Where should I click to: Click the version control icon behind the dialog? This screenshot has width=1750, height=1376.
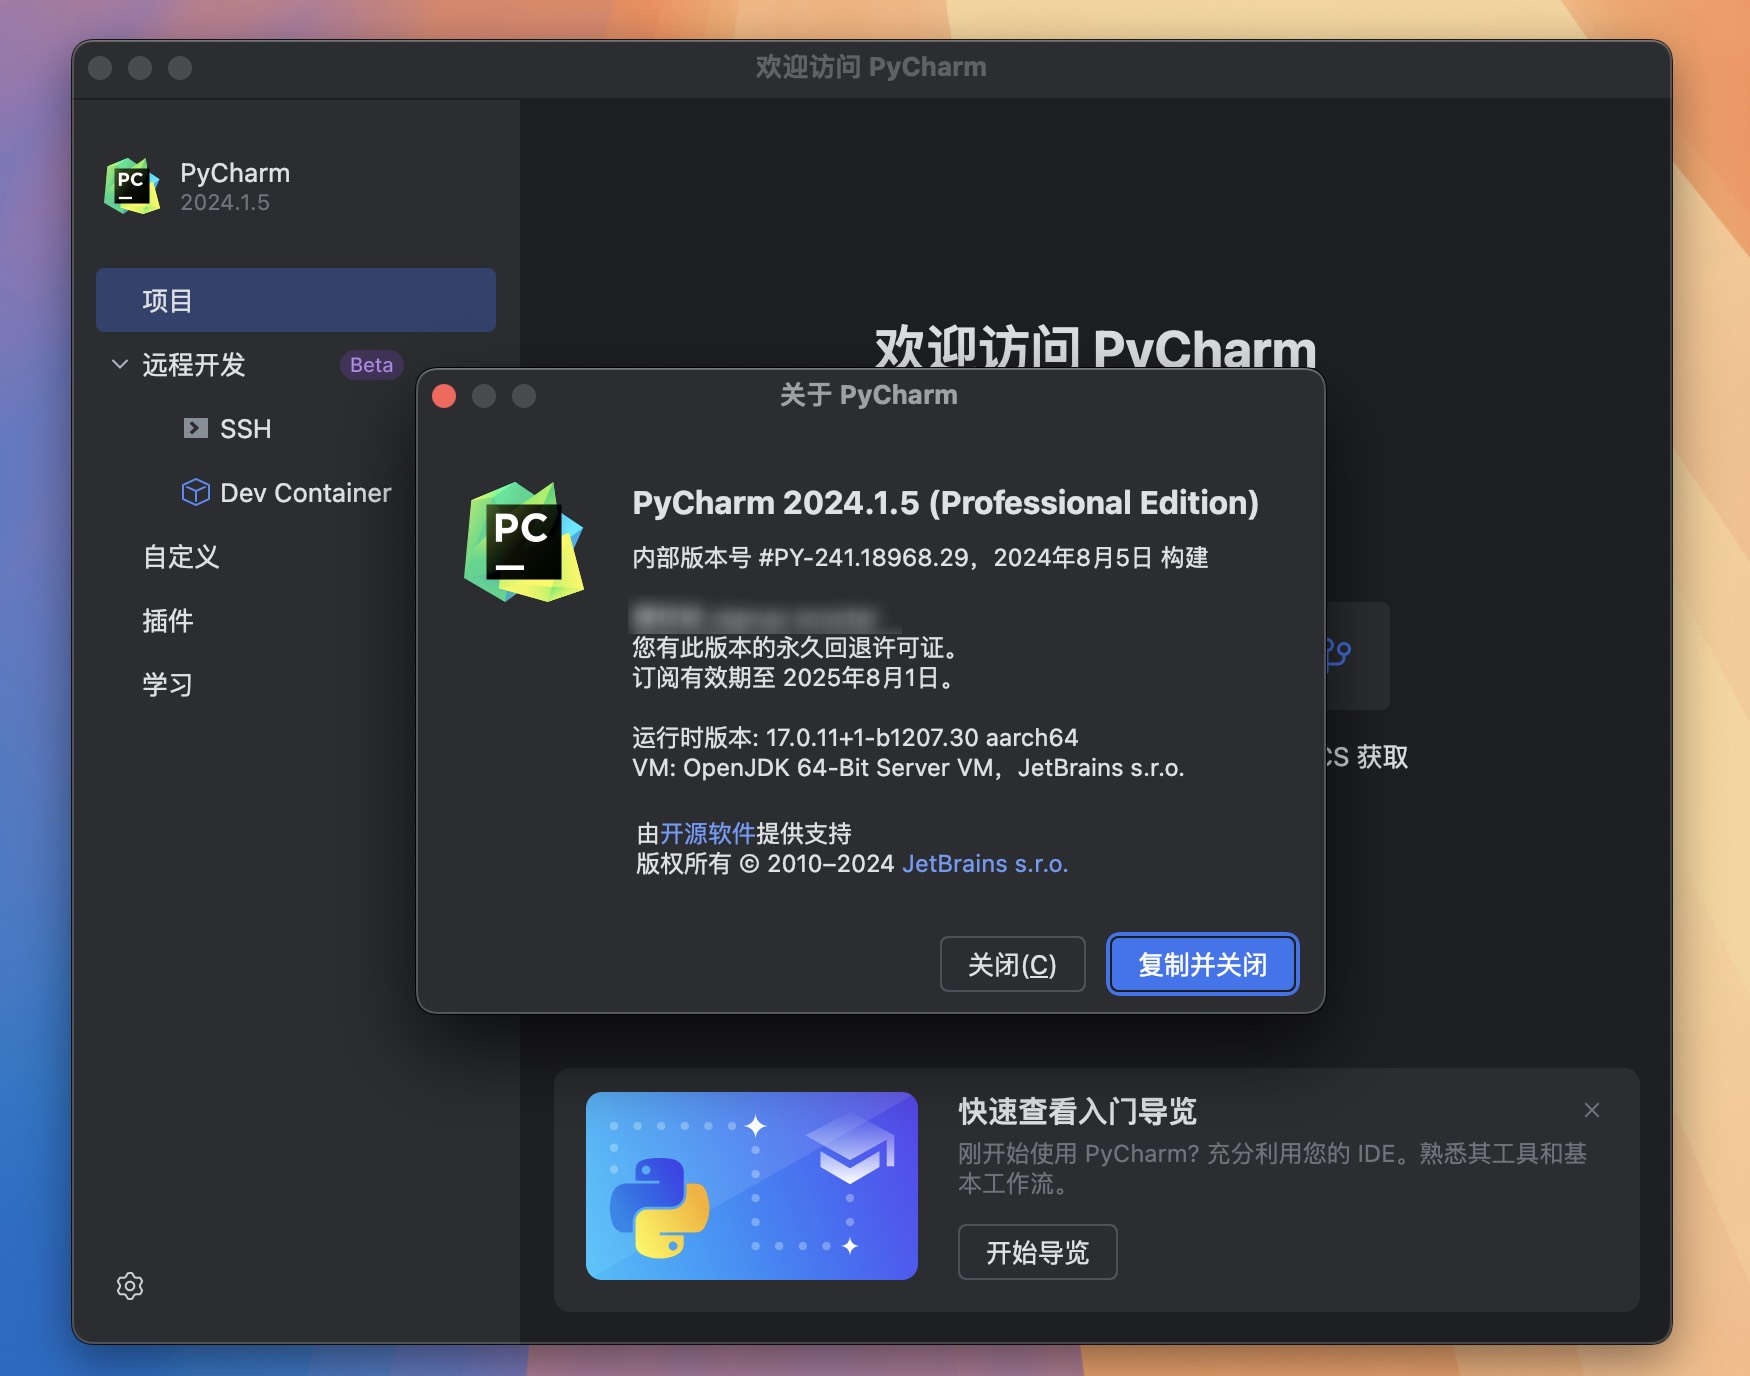click(1338, 654)
